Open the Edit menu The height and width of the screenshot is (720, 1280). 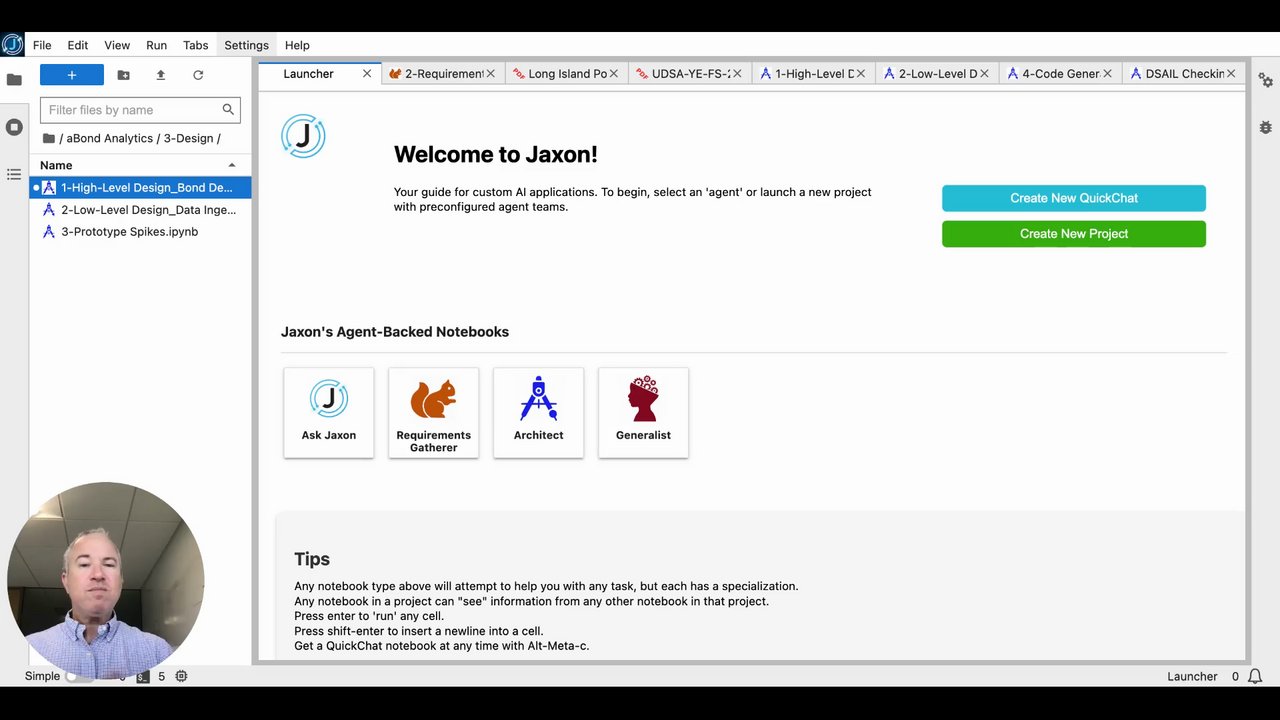point(78,45)
